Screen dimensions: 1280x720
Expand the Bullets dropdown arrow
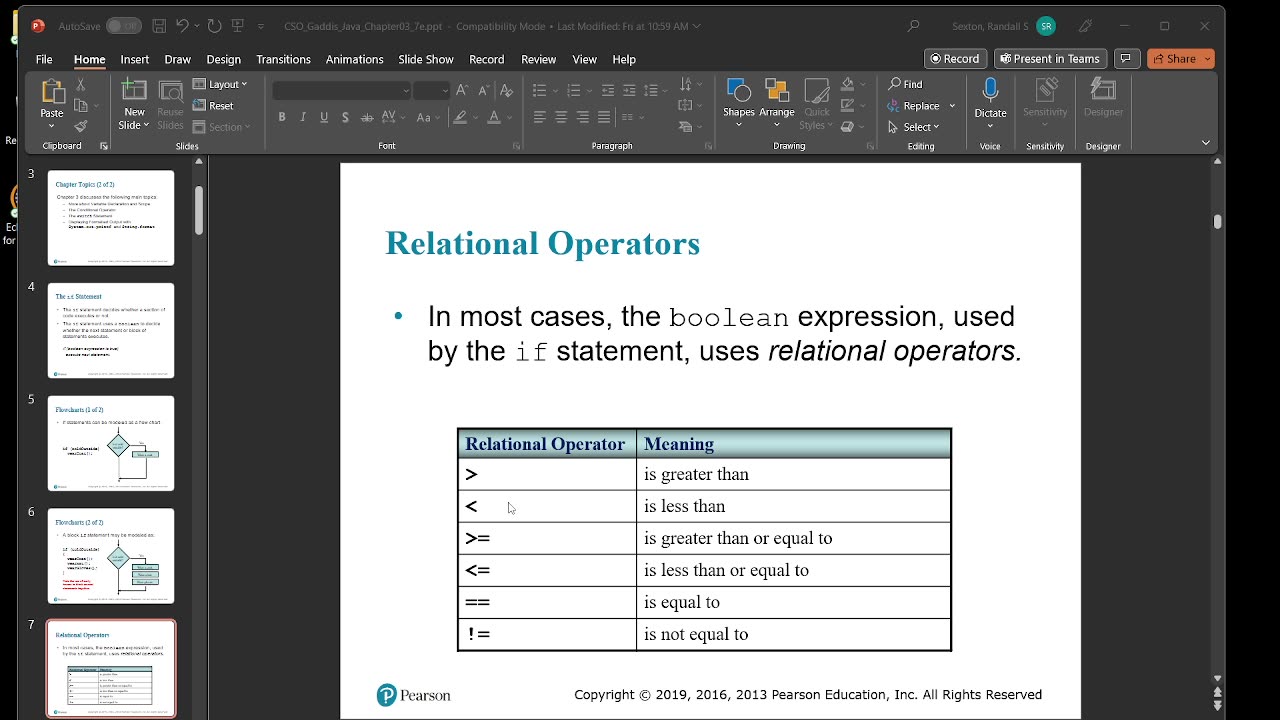pos(557,91)
